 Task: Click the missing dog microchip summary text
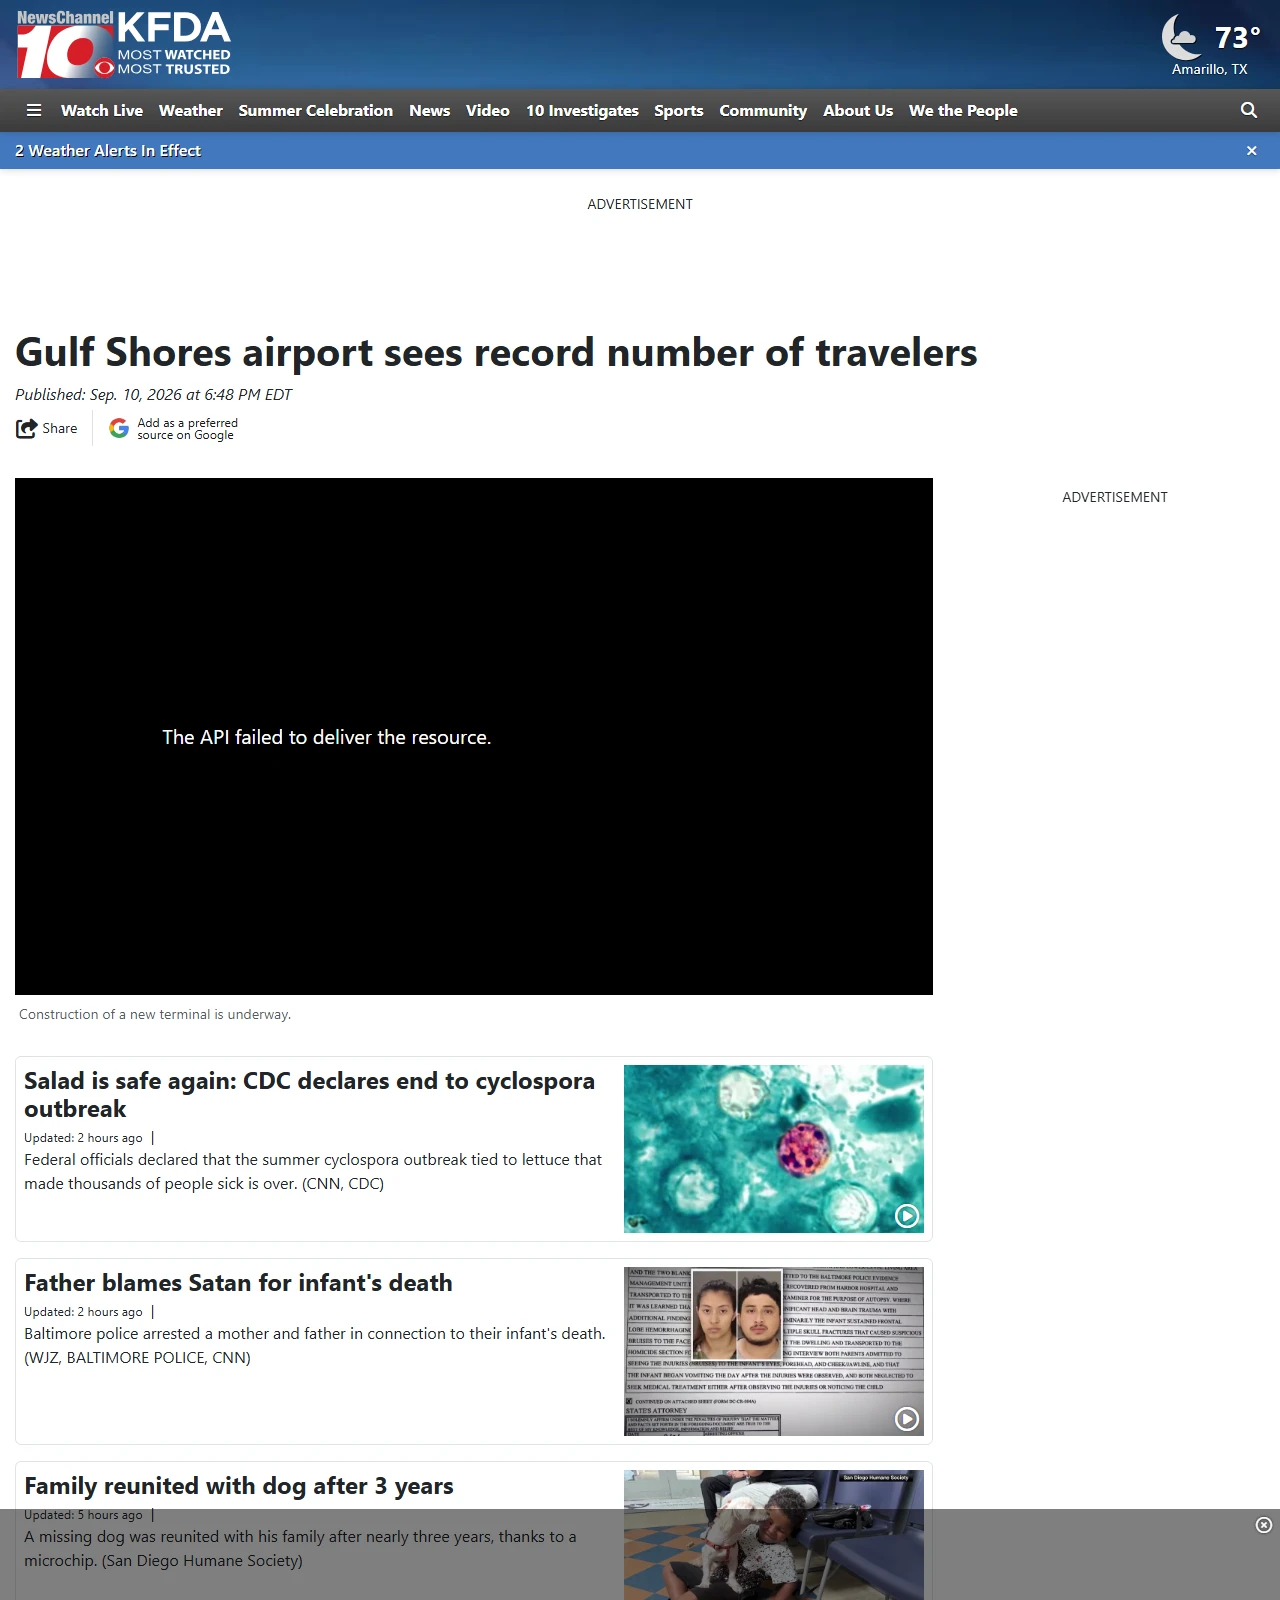(300, 1549)
